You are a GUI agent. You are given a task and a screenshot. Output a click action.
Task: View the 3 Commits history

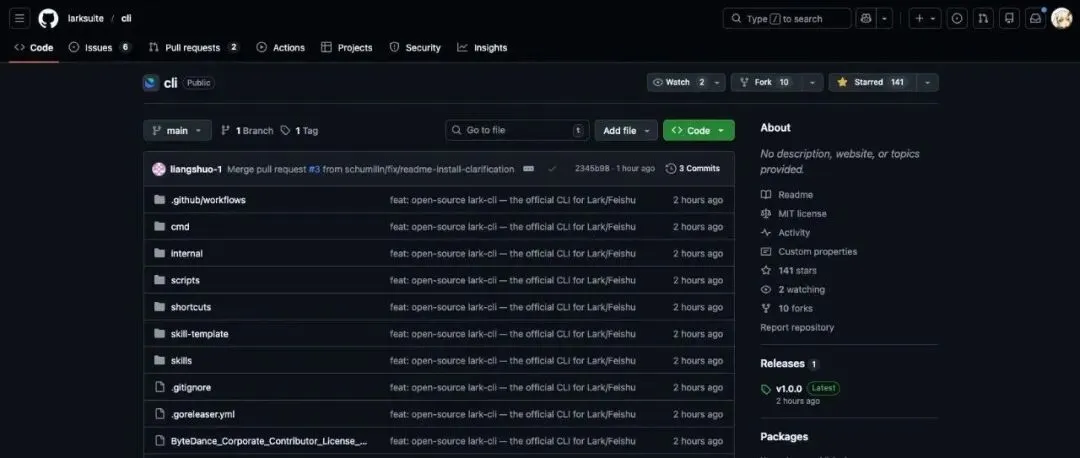coord(693,169)
